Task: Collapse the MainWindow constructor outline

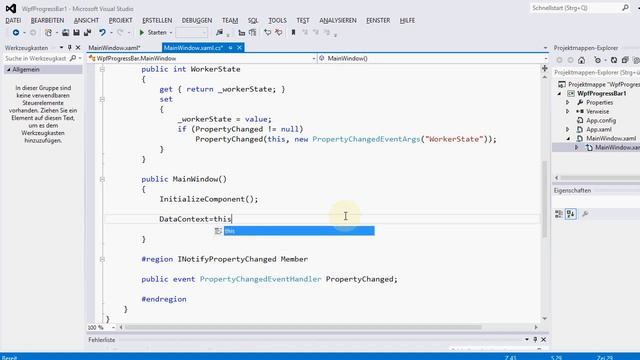Action: point(102,179)
